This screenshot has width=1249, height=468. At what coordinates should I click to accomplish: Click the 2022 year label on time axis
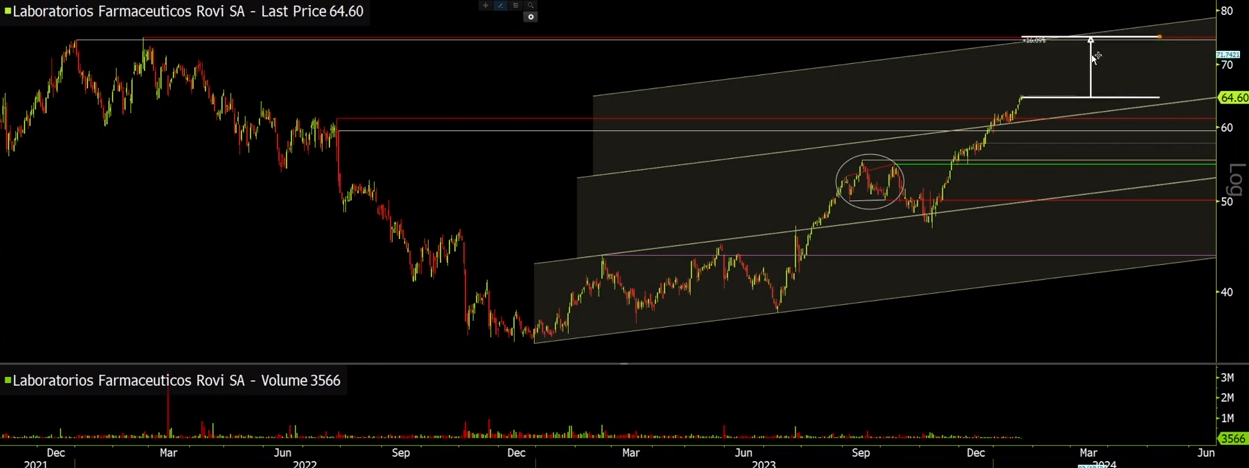[304, 464]
